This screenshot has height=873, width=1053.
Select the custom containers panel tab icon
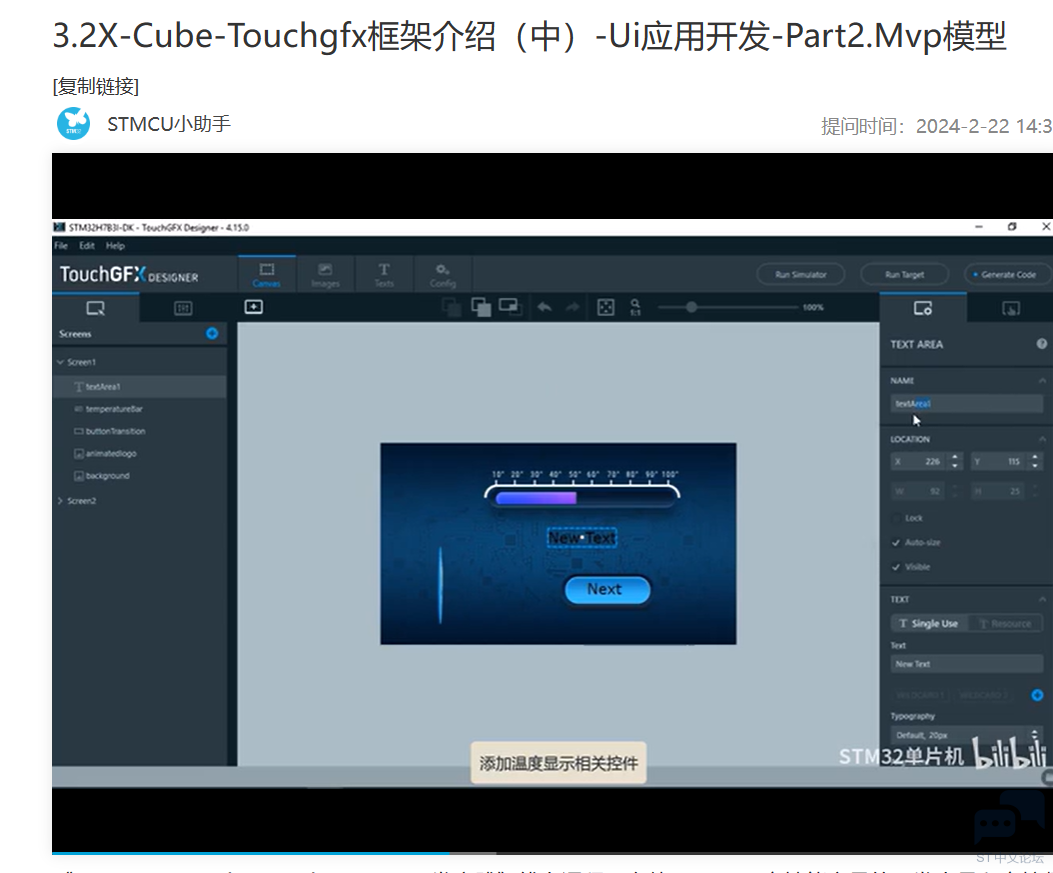click(x=183, y=308)
